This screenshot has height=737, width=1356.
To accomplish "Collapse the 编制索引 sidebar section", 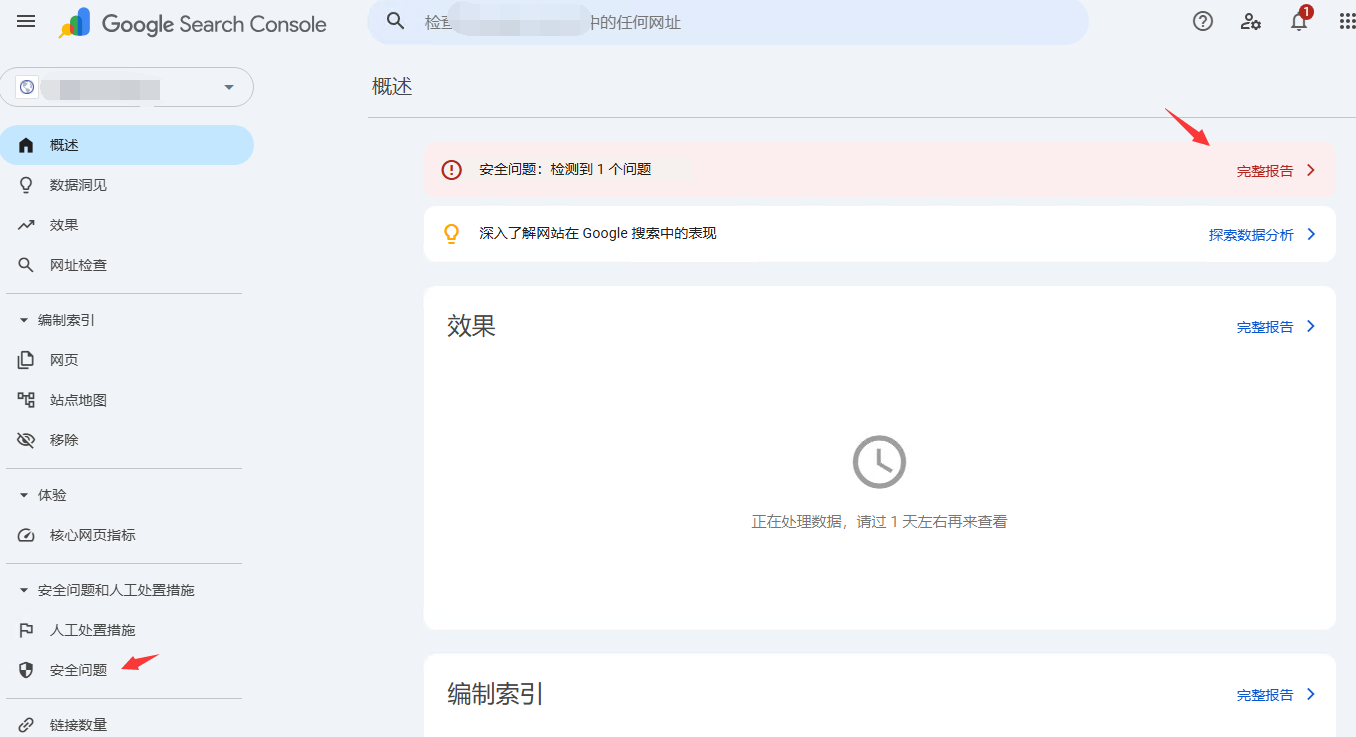I will (24, 320).
